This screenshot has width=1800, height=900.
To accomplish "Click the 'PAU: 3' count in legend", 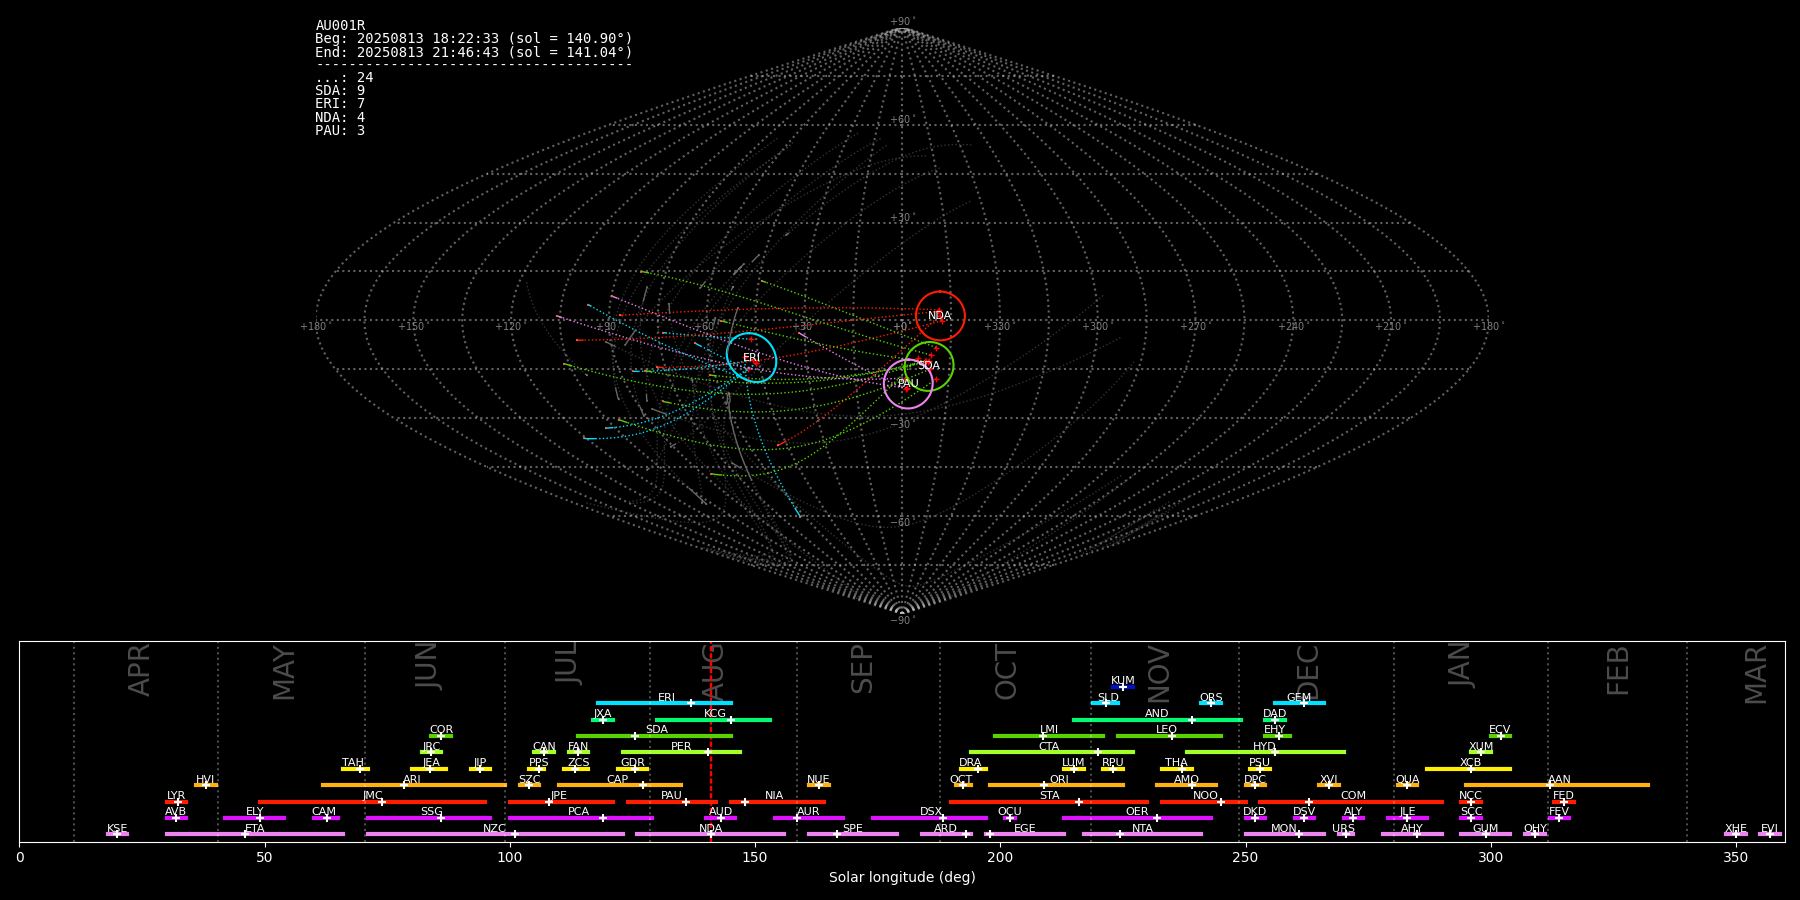I will 340,131.
